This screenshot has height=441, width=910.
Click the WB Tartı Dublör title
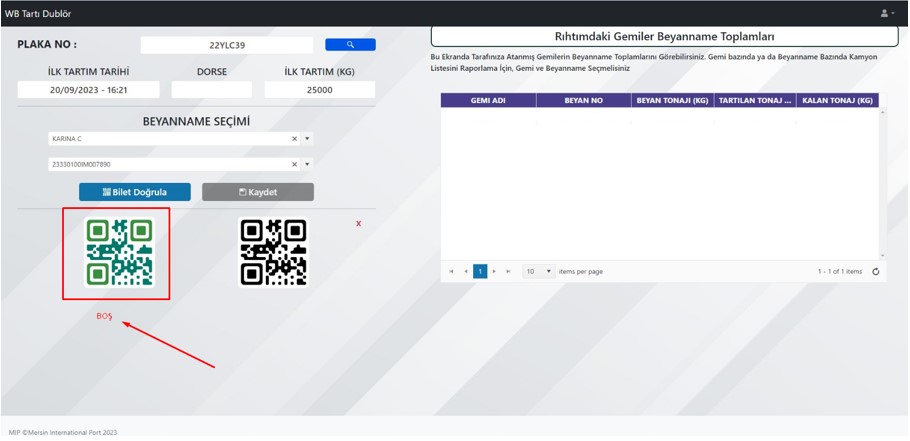(38, 13)
